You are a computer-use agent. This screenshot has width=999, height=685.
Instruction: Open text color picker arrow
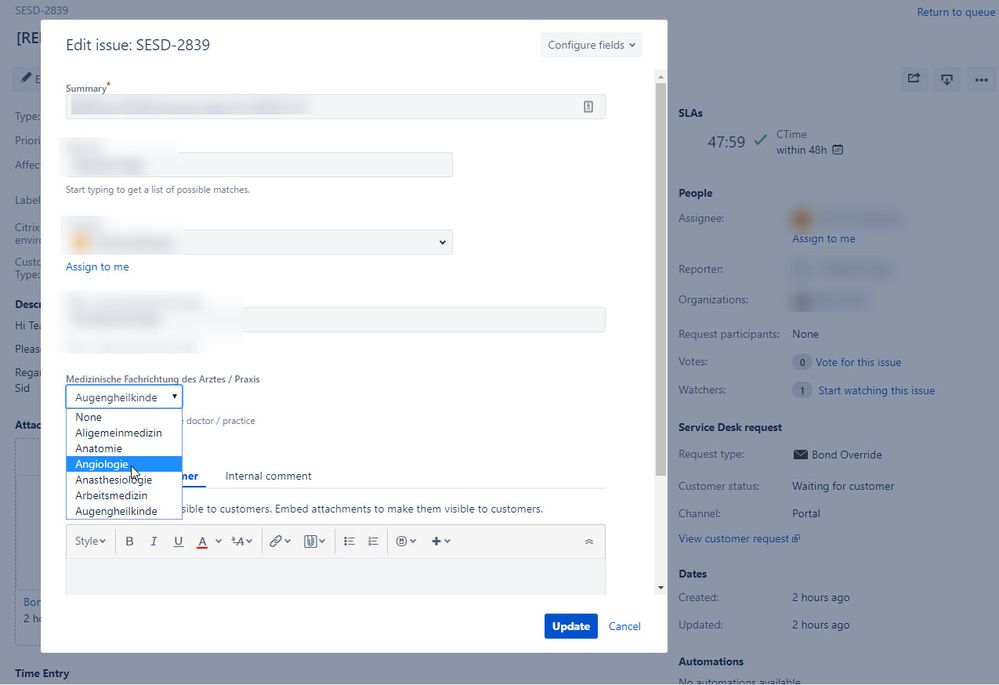219,541
